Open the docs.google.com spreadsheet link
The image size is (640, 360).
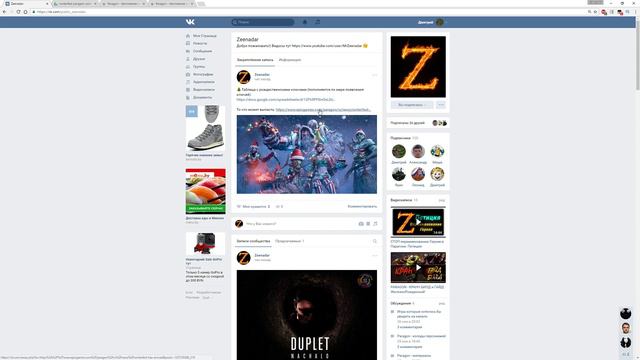285,100
